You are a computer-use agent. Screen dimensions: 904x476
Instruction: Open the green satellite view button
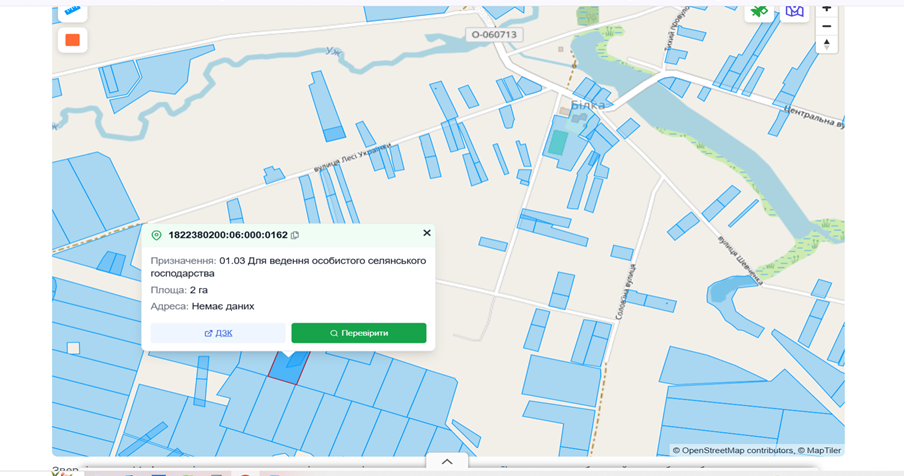pos(759,13)
